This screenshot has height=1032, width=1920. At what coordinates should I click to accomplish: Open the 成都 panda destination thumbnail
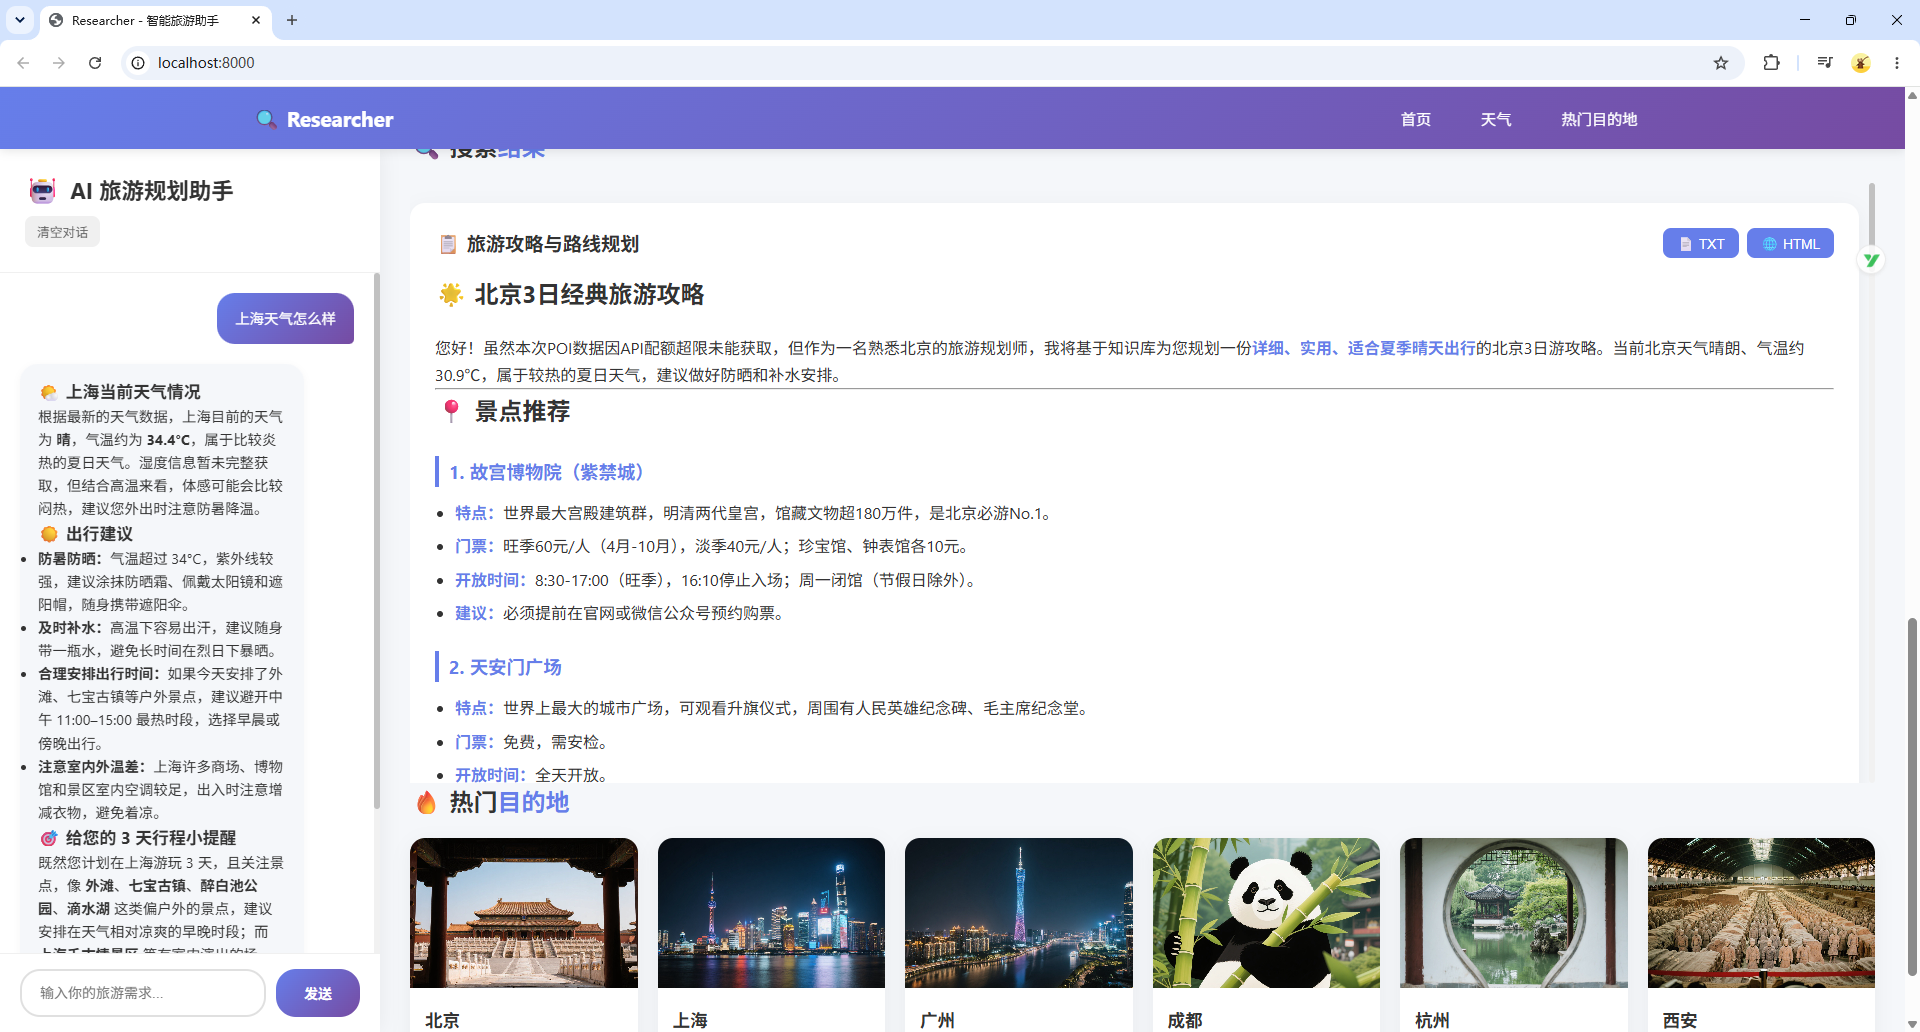[x=1266, y=913]
